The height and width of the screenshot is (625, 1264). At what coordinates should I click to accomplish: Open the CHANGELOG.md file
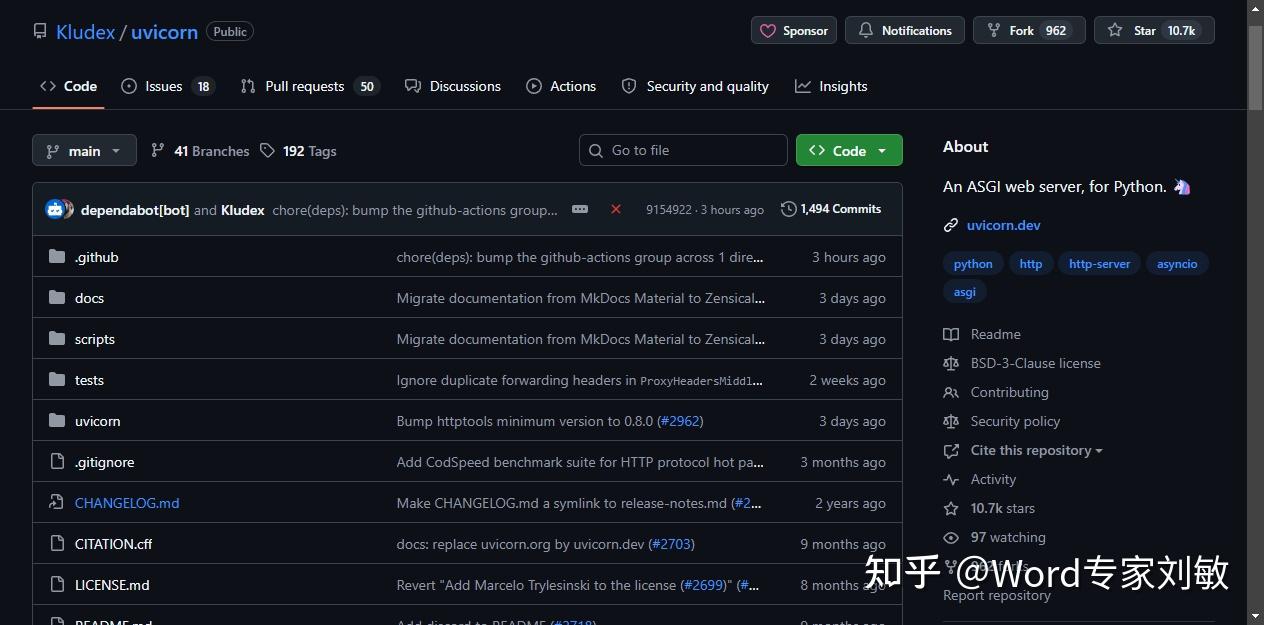point(127,503)
